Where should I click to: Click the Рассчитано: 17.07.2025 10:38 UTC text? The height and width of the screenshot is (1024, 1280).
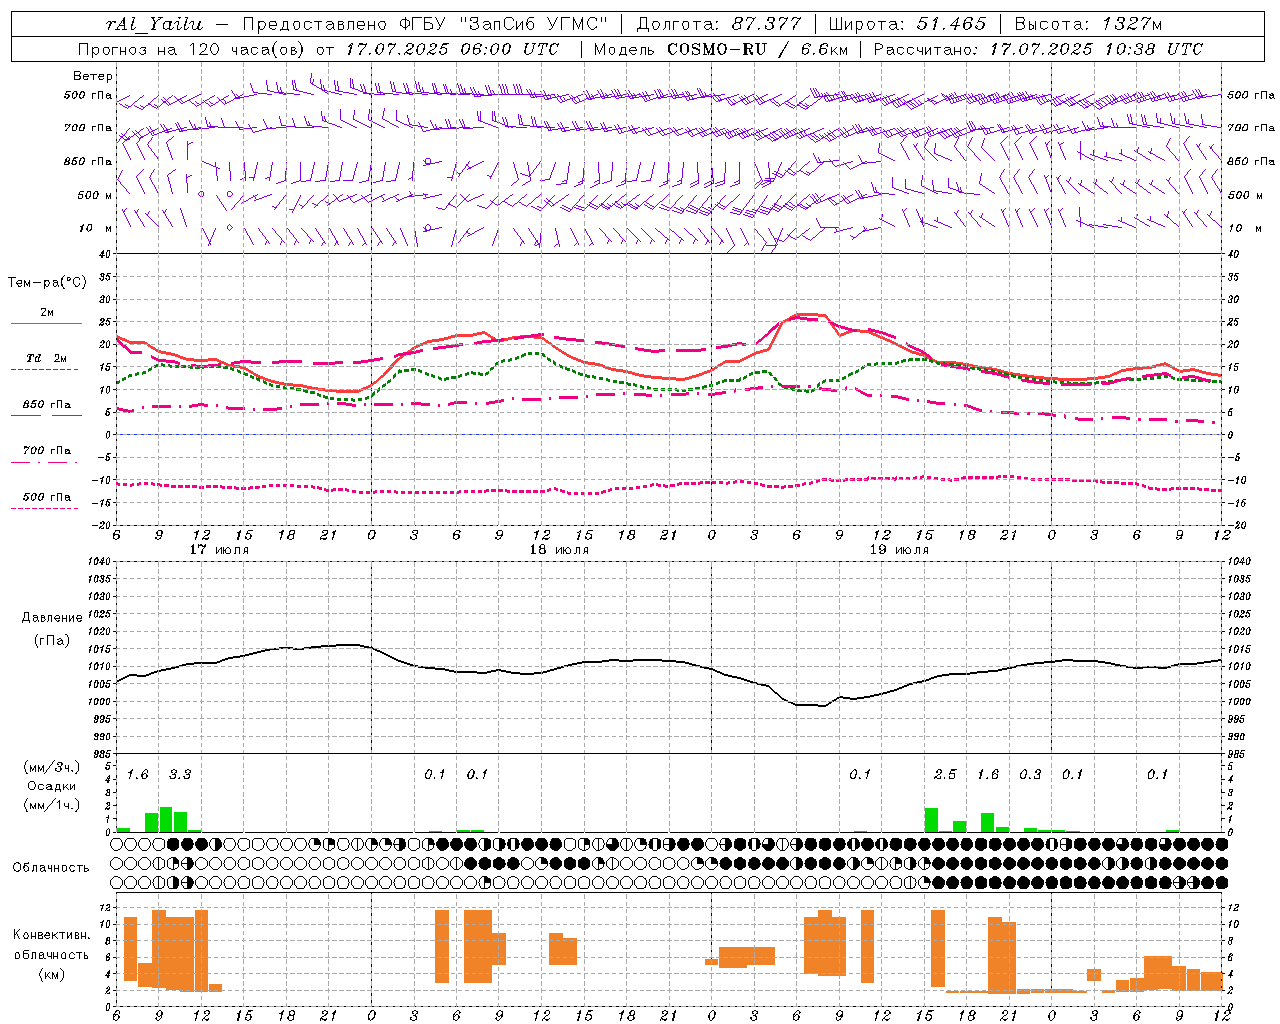[1038, 49]
